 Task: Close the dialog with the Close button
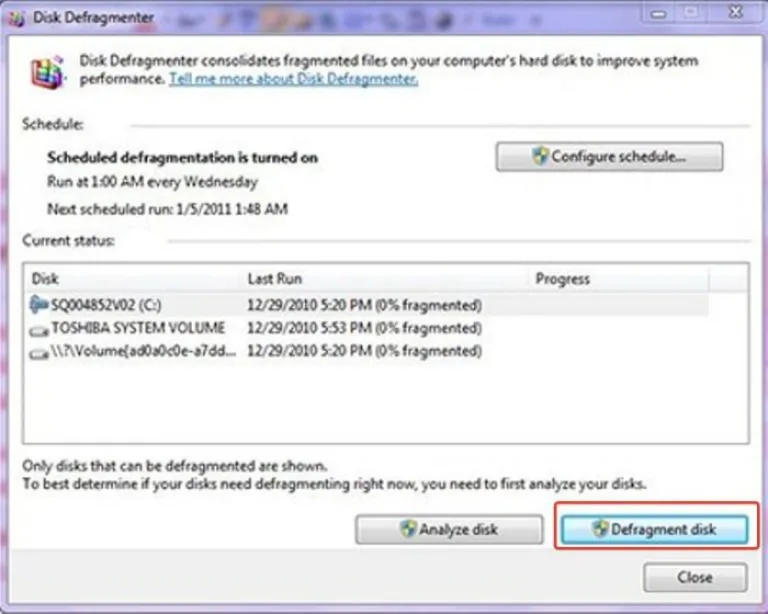pyautogui.click(x=696, y=577)
